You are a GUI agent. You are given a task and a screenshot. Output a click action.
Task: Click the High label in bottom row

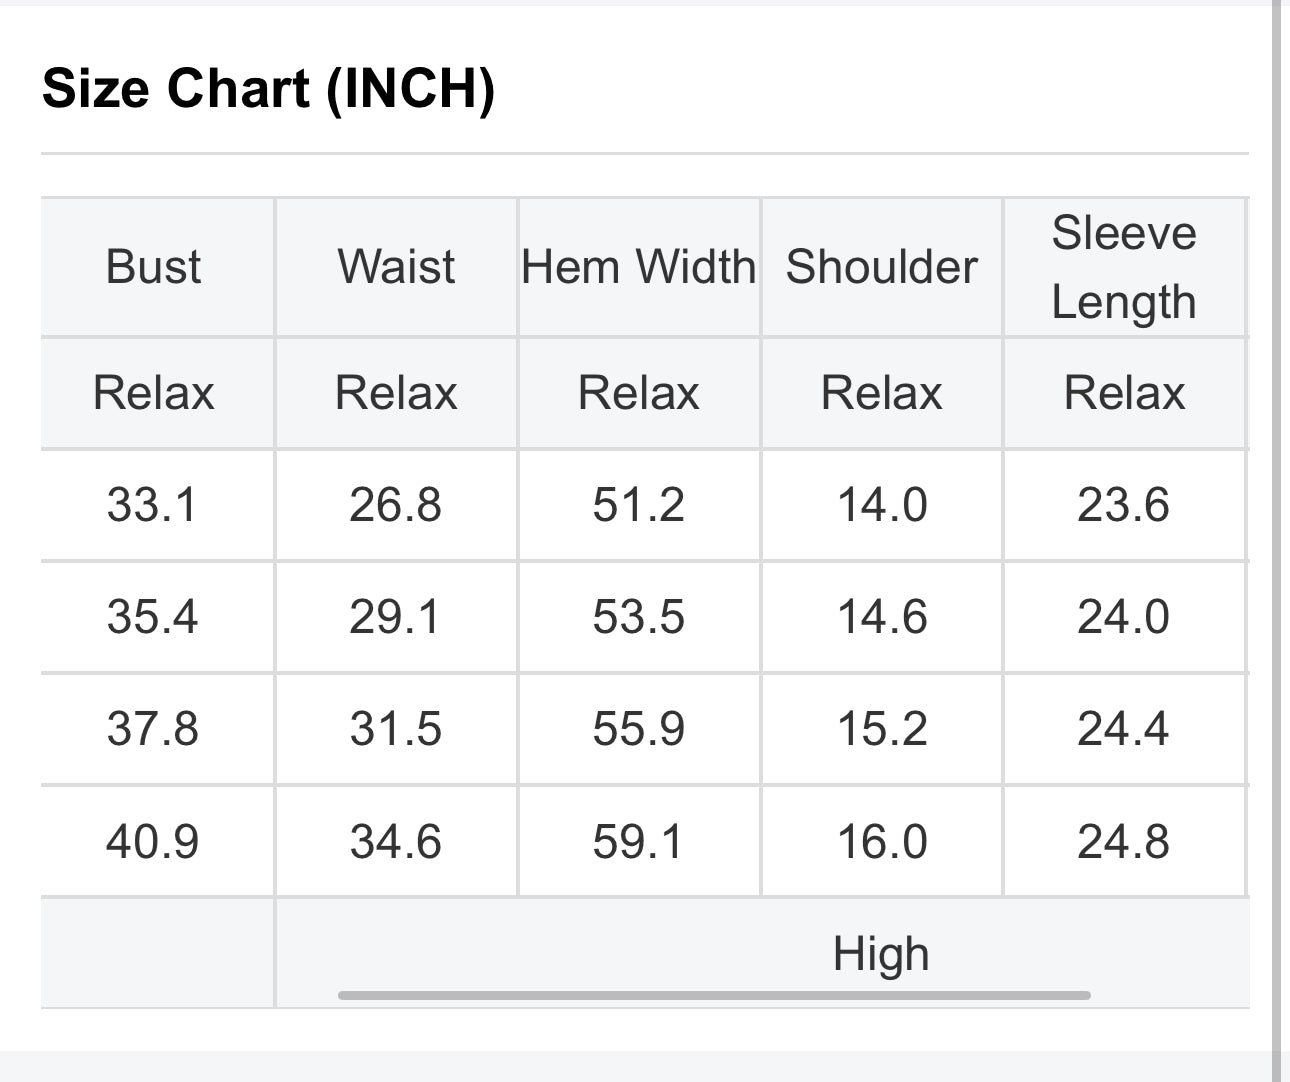pyautogui.click(x=881, y=953)
